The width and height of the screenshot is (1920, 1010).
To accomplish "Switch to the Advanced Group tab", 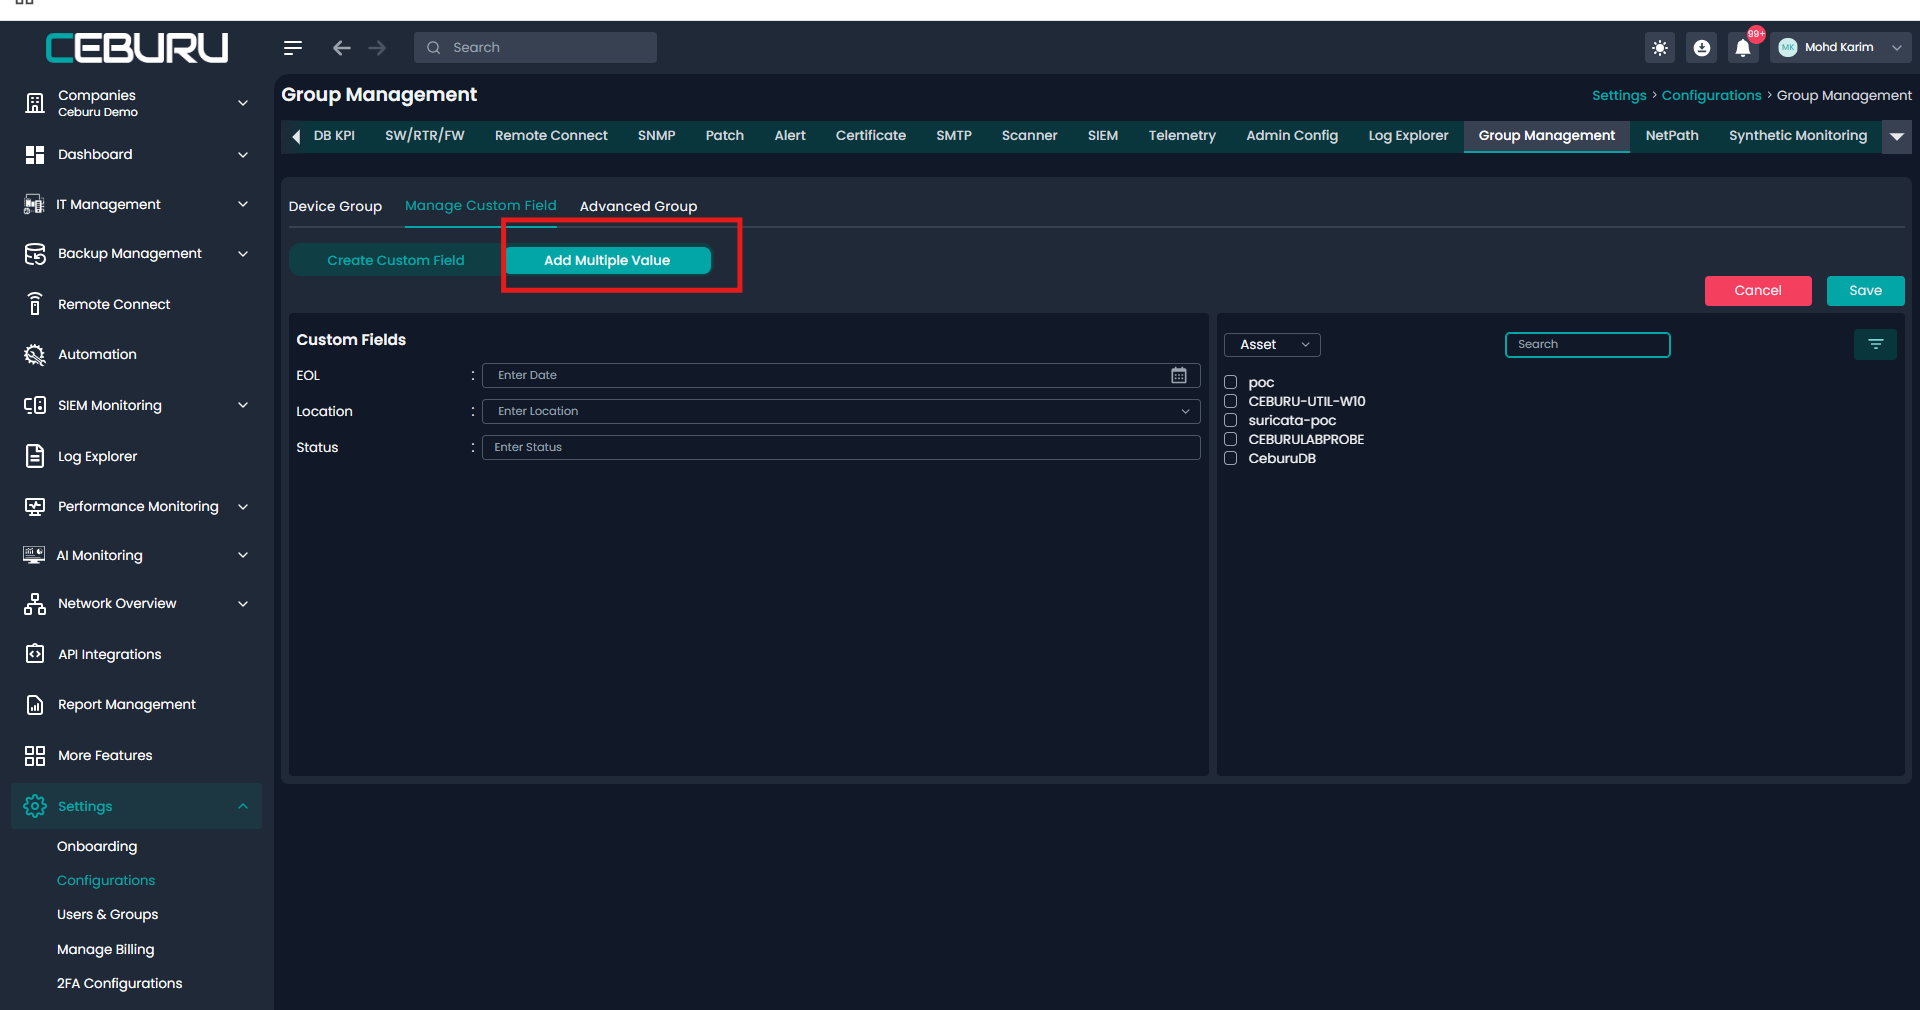I will tap(638, 206).
